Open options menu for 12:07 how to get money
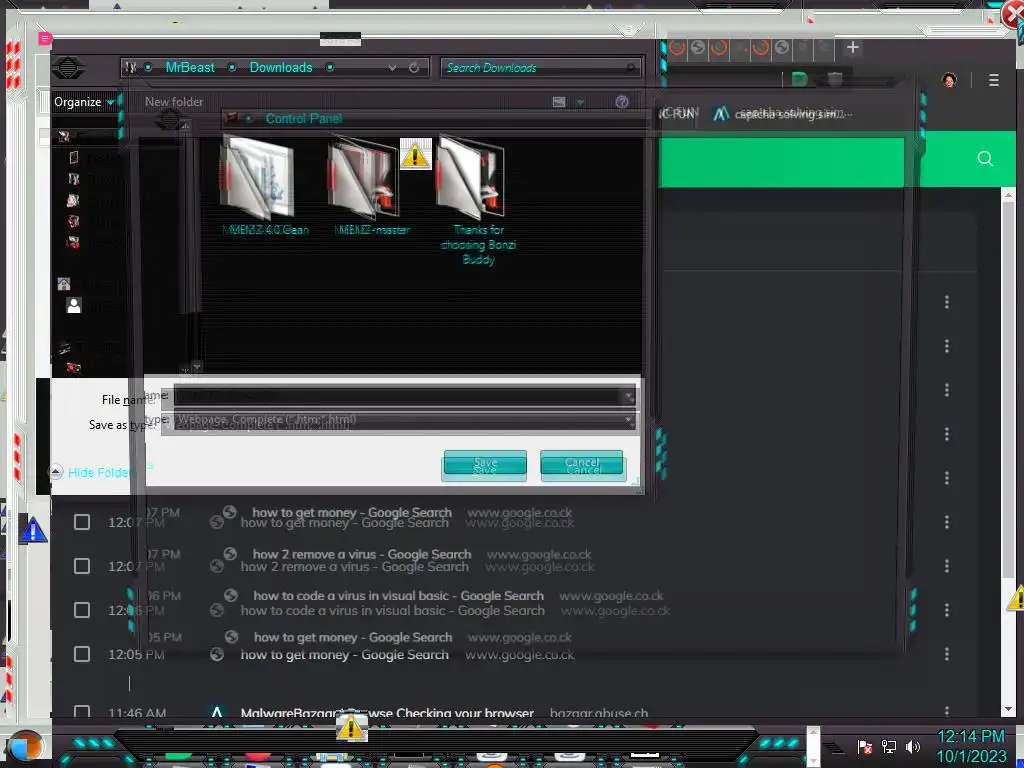 pyautogui.click(x=946, y=522)
